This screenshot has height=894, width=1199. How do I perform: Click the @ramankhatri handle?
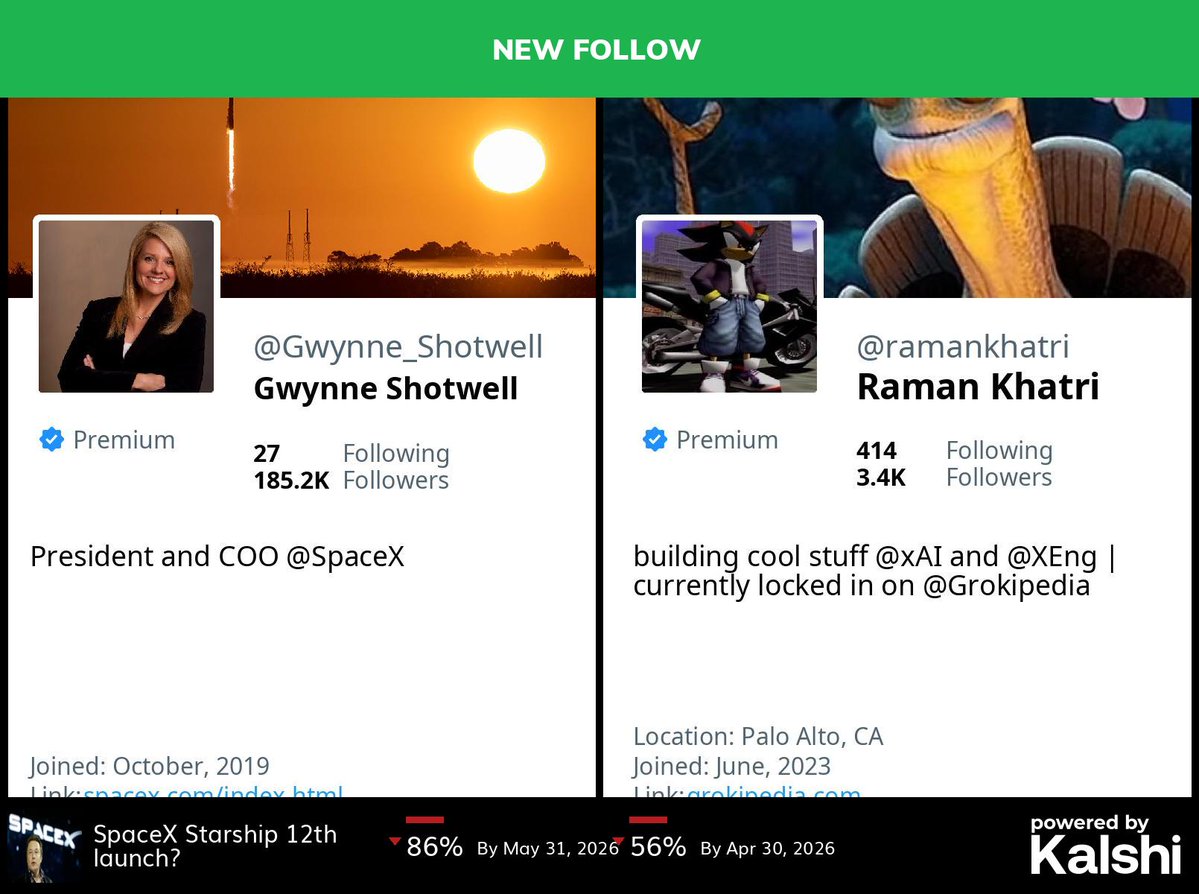pos(963,347)
